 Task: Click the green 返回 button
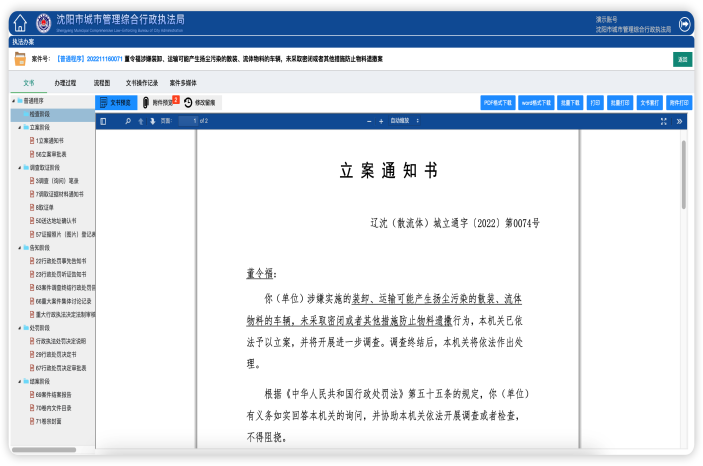pyautogui.click(x=682, y=60)
